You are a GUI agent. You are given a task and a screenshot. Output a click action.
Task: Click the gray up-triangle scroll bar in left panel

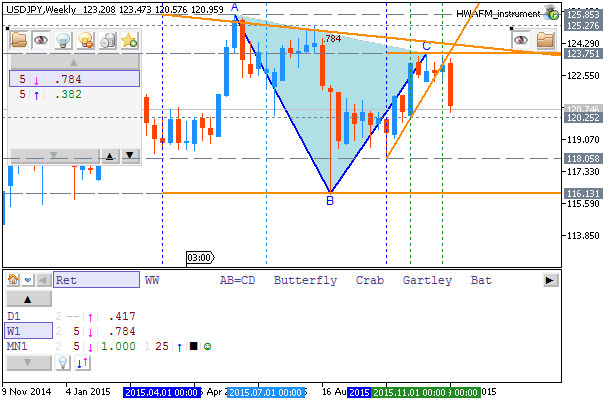coord(74,62)
